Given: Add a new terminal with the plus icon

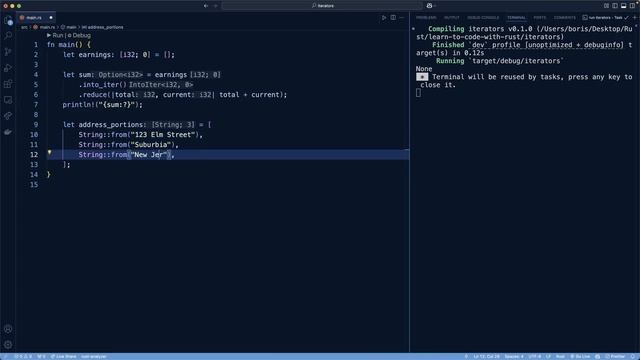Looking at the screenshot, I should tap(635, 18).
